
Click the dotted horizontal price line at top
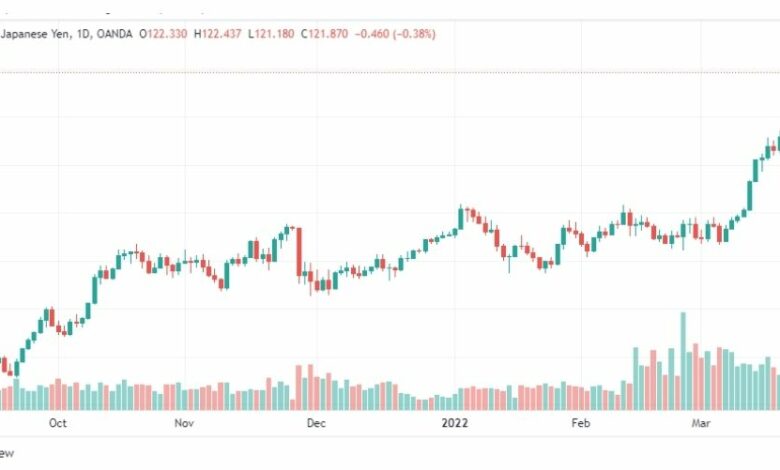pos(390,73)
